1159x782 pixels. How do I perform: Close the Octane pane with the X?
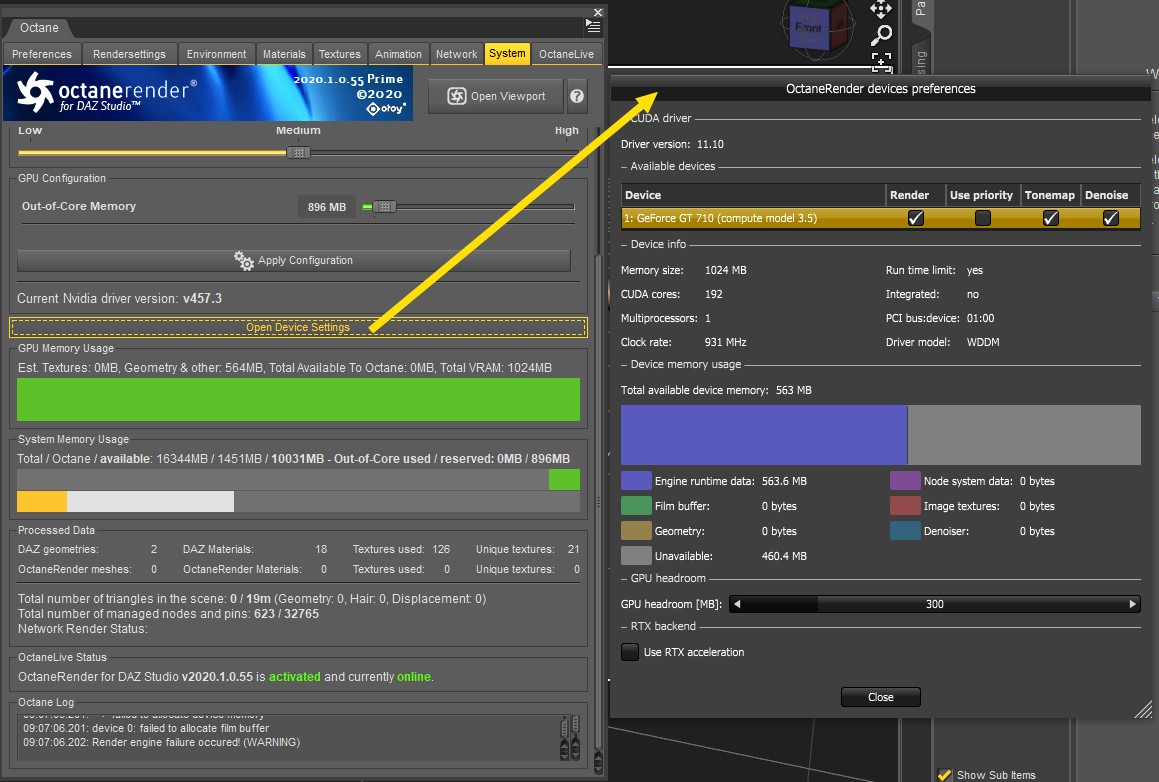point(598,12)
